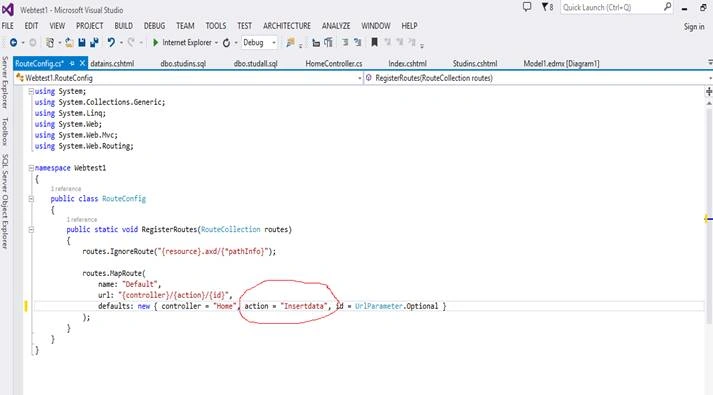Open the Server Explorer side tab
This screenshot has width=713, height=395.
coord(5,82)
